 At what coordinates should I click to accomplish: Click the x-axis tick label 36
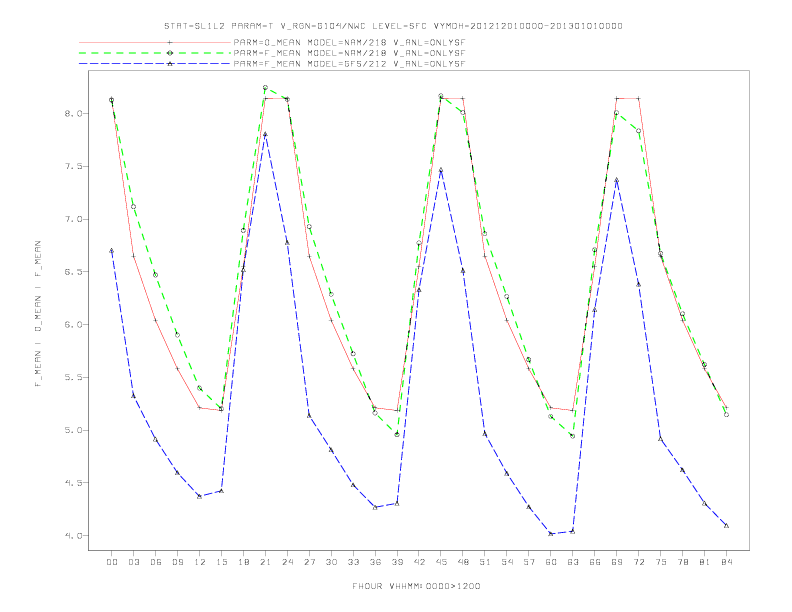375,562
